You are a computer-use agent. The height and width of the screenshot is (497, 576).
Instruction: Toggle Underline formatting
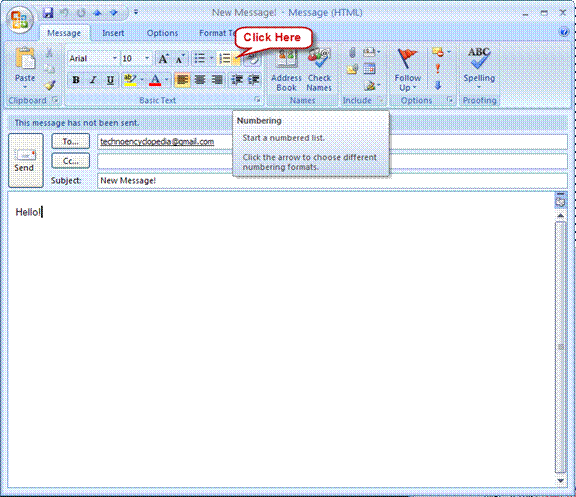[x=110, y=80]
